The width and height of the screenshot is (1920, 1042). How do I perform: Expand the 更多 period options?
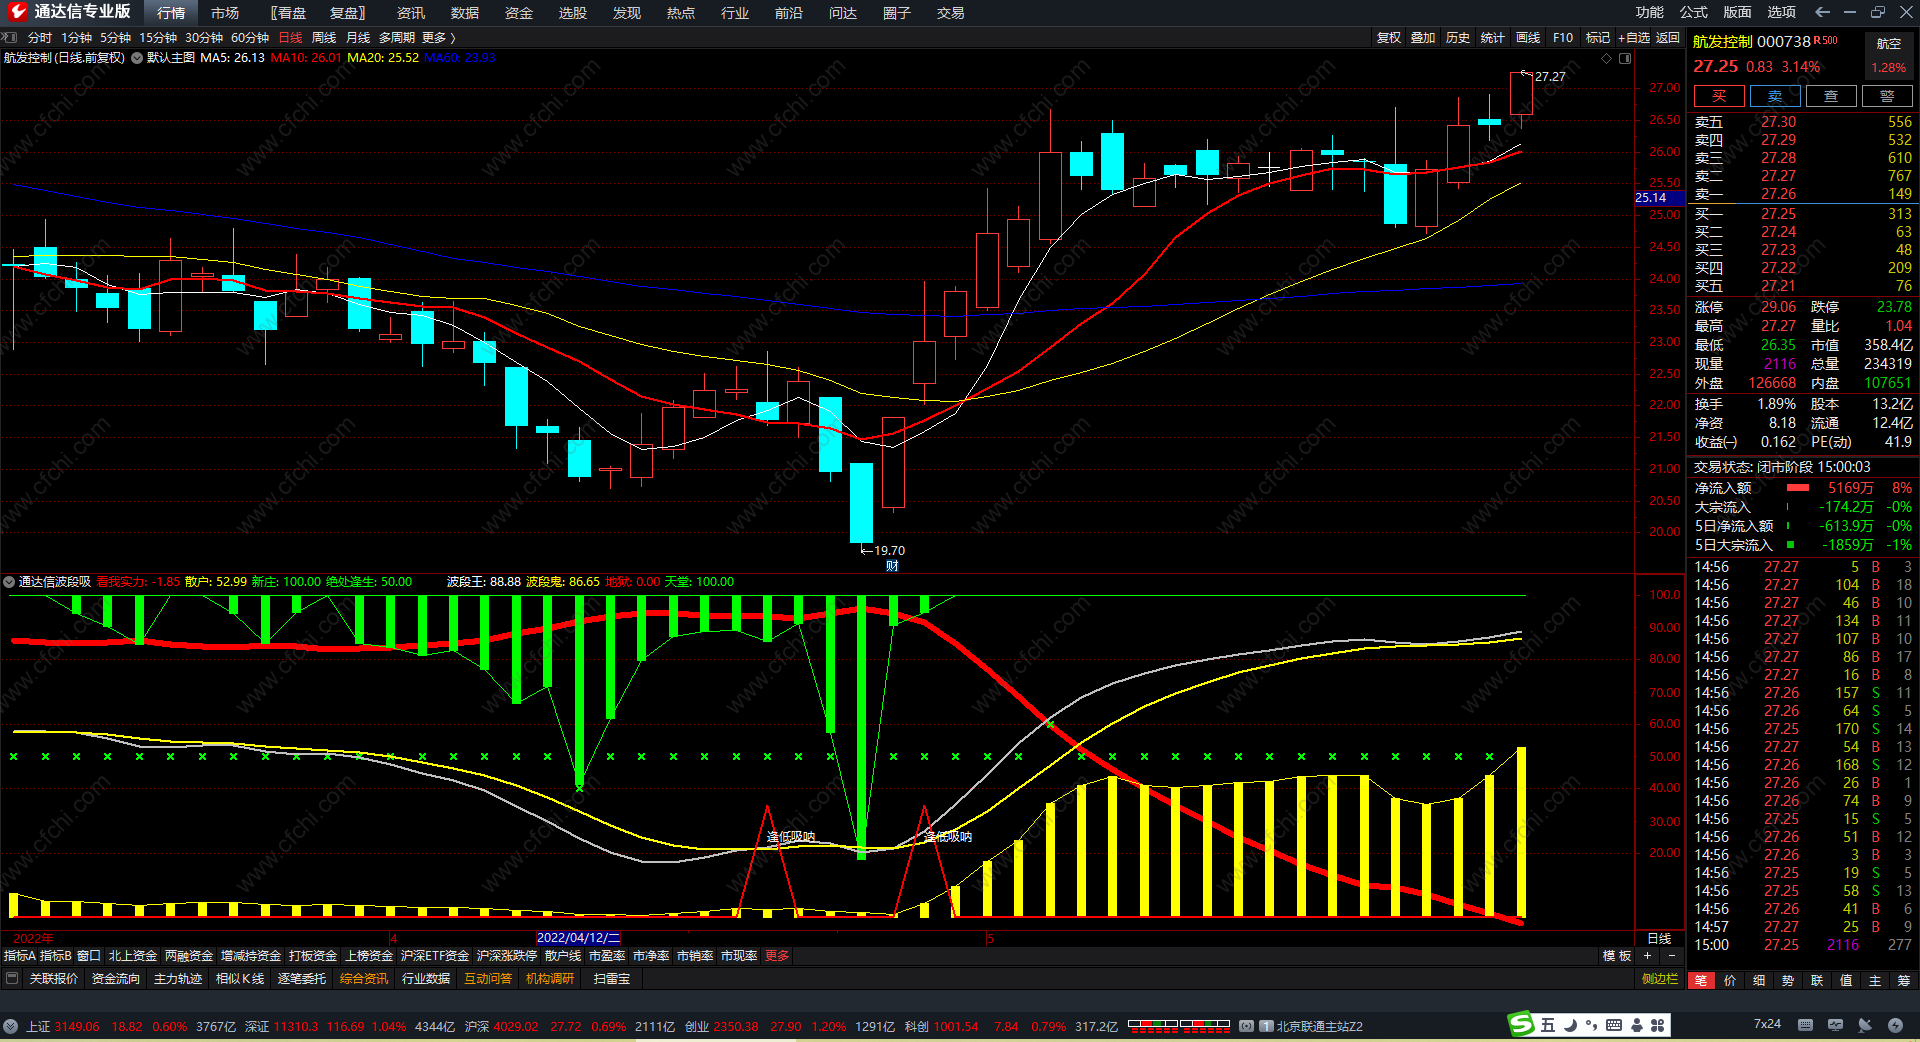[x=439, y=37]
